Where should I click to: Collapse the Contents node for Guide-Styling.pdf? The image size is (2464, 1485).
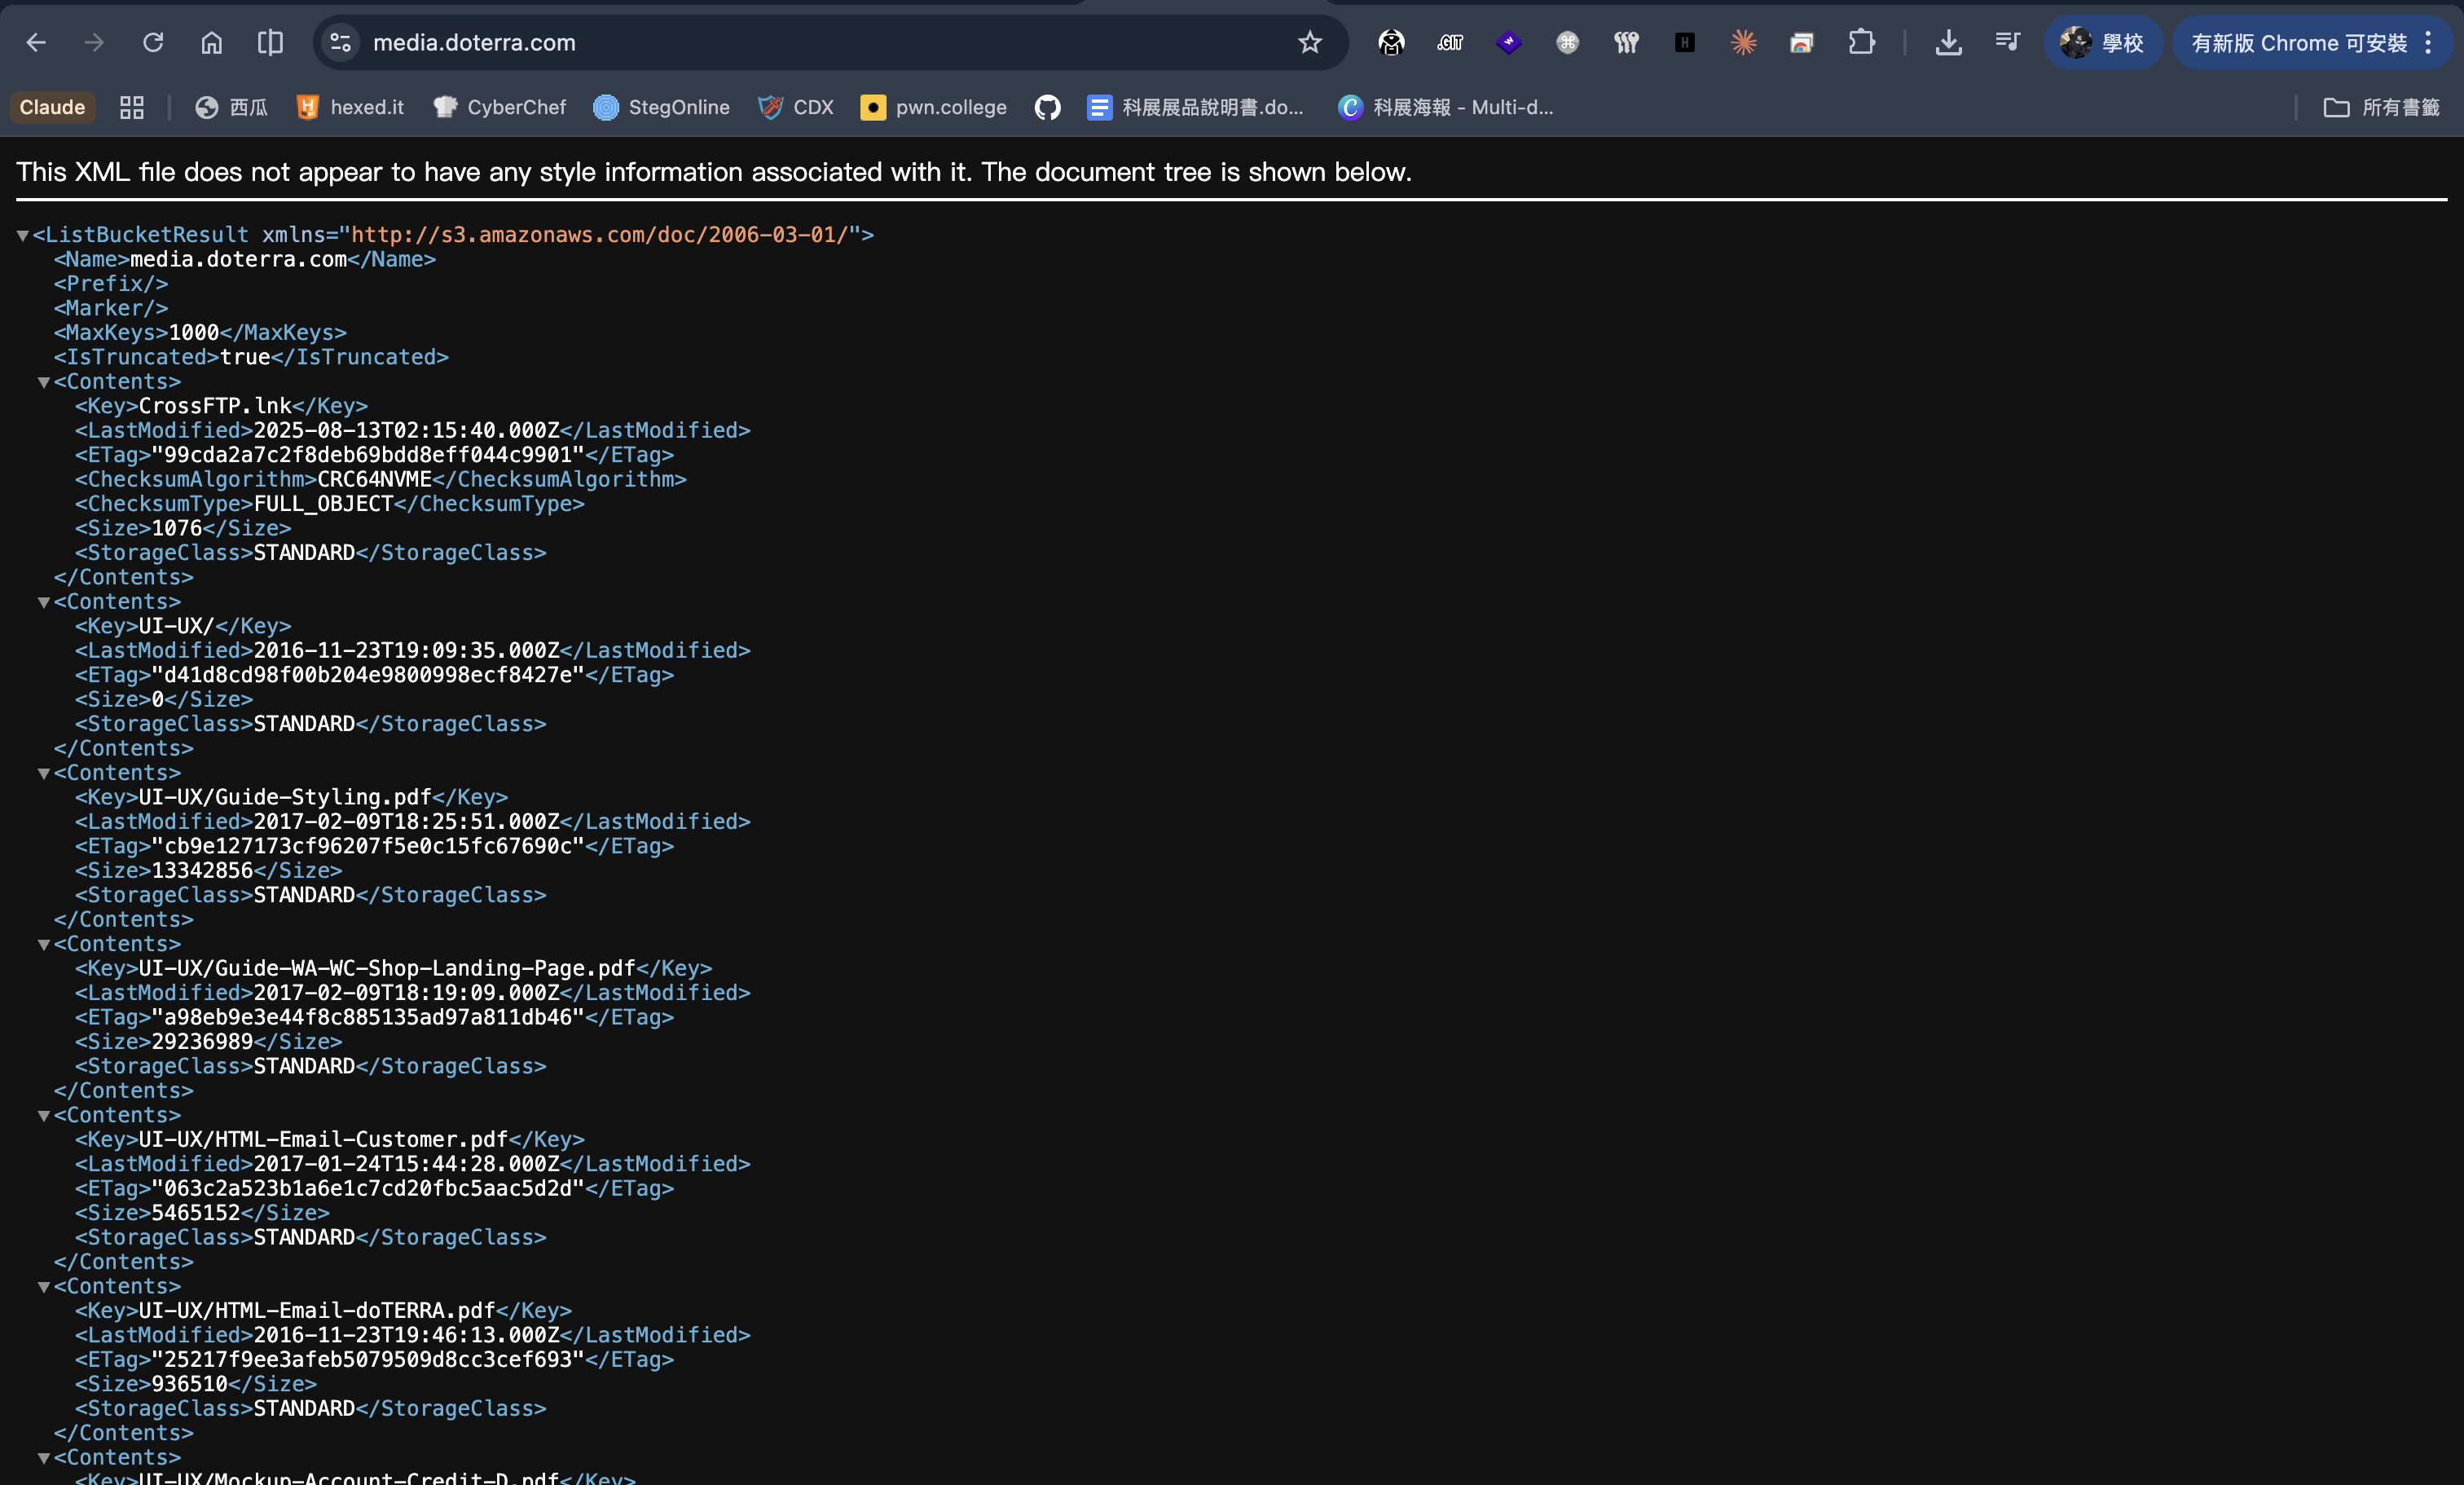(x=43, y=774)
